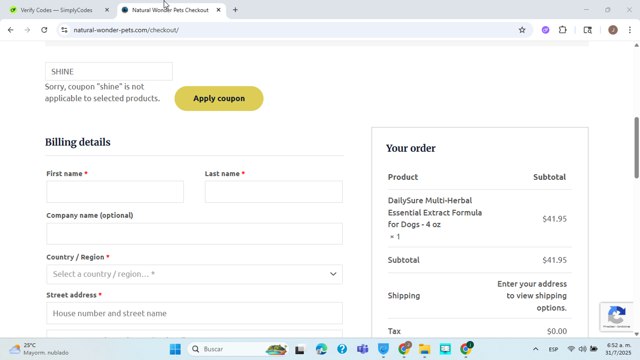Launch Microsoft Edge from the taskbar
The image size is (640, 360).
[321, 349]
